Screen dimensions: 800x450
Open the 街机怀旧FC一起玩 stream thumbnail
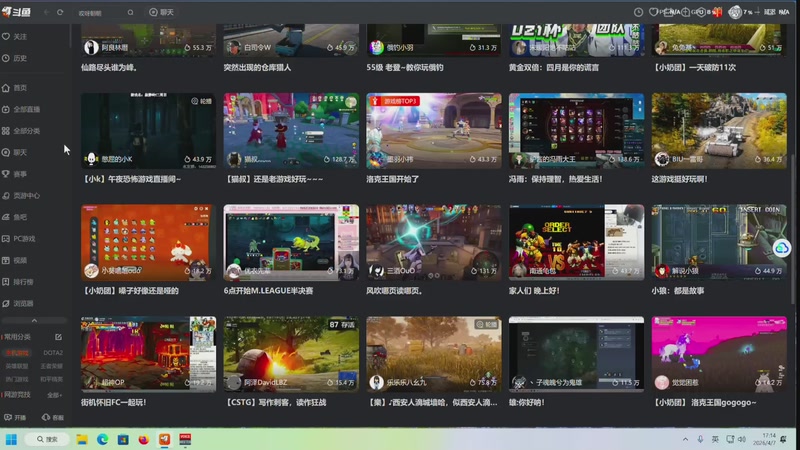[x=148, y=354]
